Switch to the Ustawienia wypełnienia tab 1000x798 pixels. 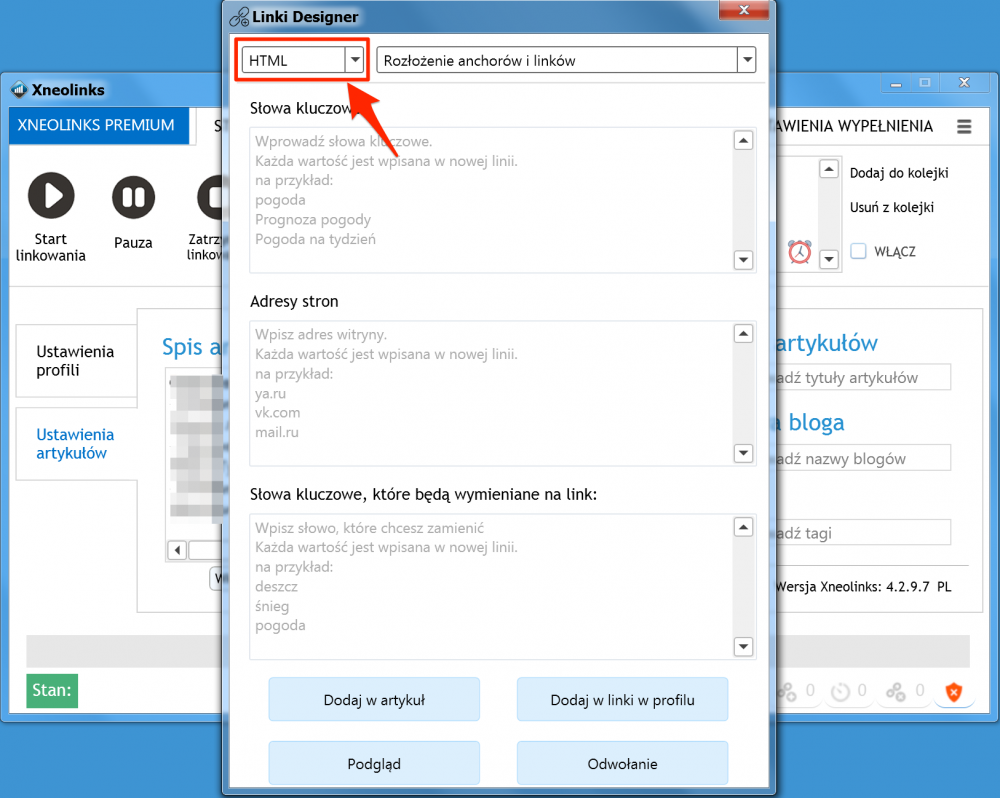point(853,126)
